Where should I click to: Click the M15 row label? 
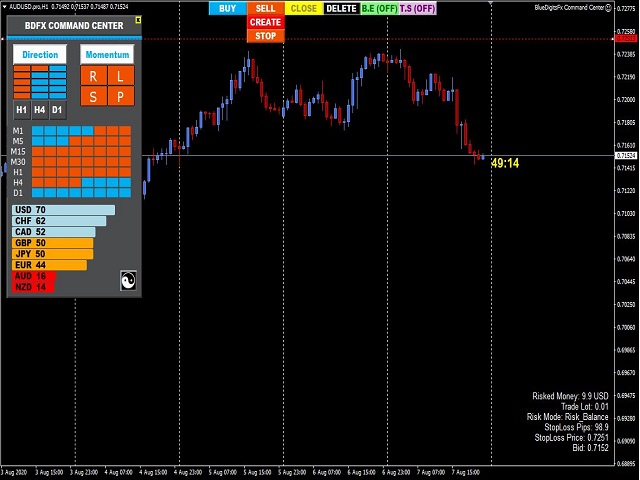point(18,151)
